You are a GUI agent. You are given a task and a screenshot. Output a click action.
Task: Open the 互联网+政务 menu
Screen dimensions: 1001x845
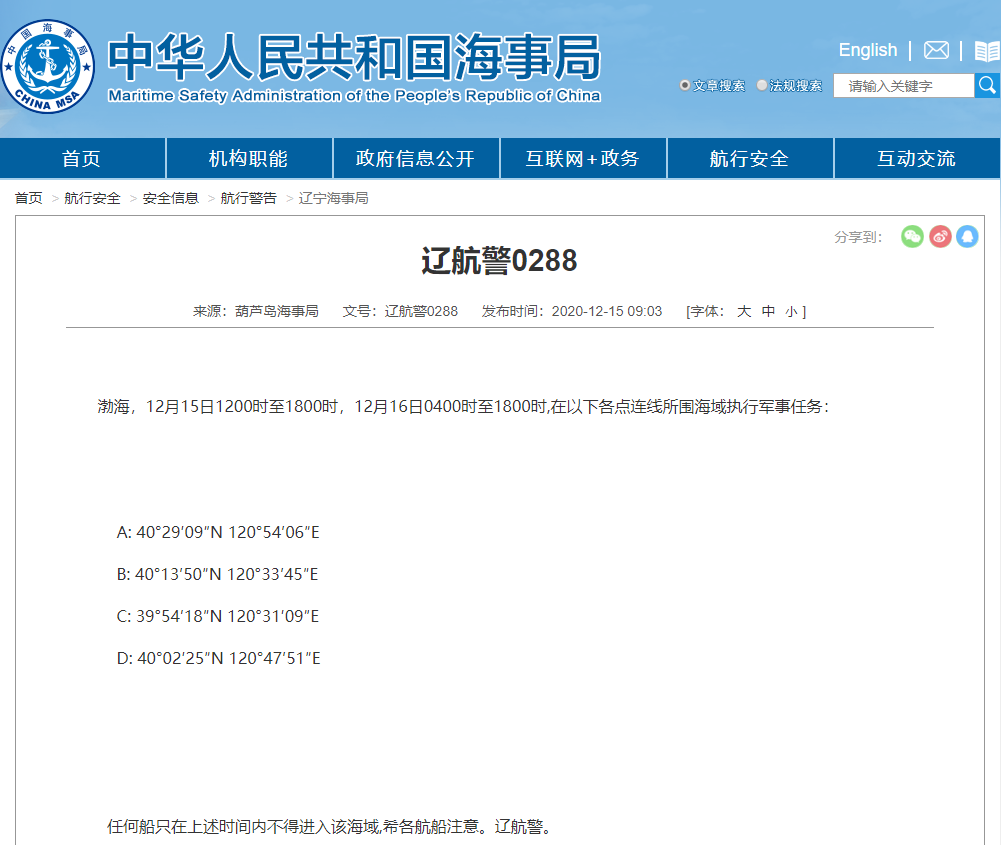(583, 158)
